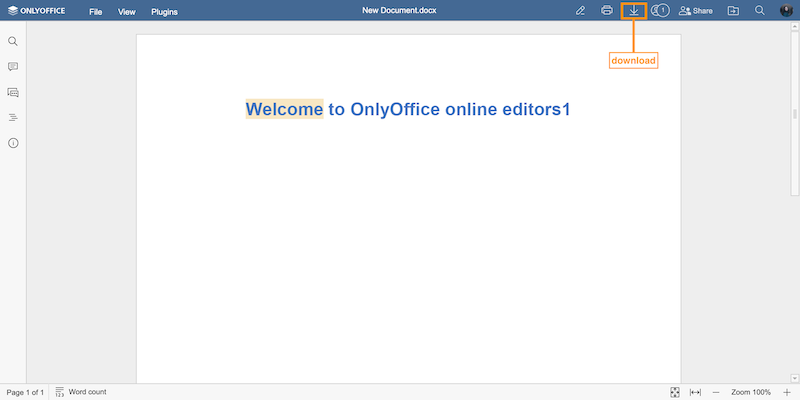Show the Headings navigation panel

point(13,118)
